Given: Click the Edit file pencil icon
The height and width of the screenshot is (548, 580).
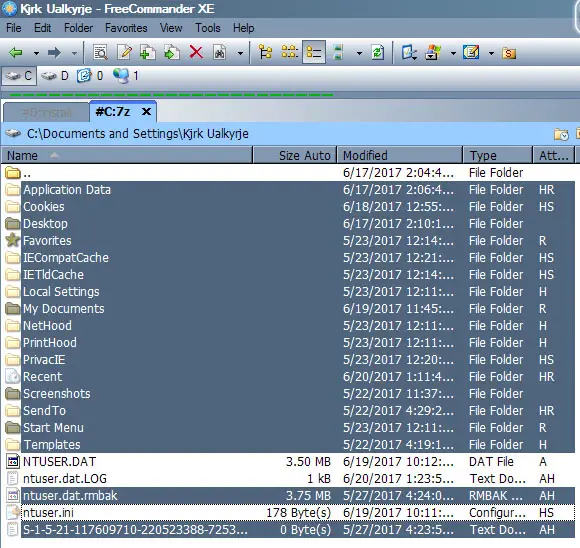Looking at the screenshot, I should click(124, 53).
